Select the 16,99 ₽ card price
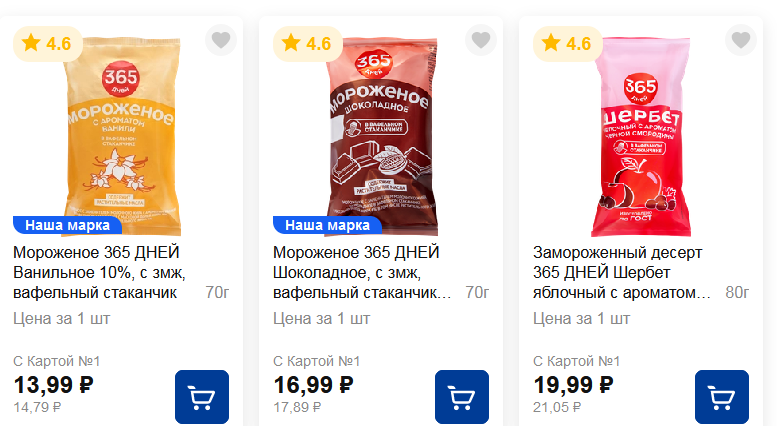Screen dimensions: 777x426 pos(313,385)
